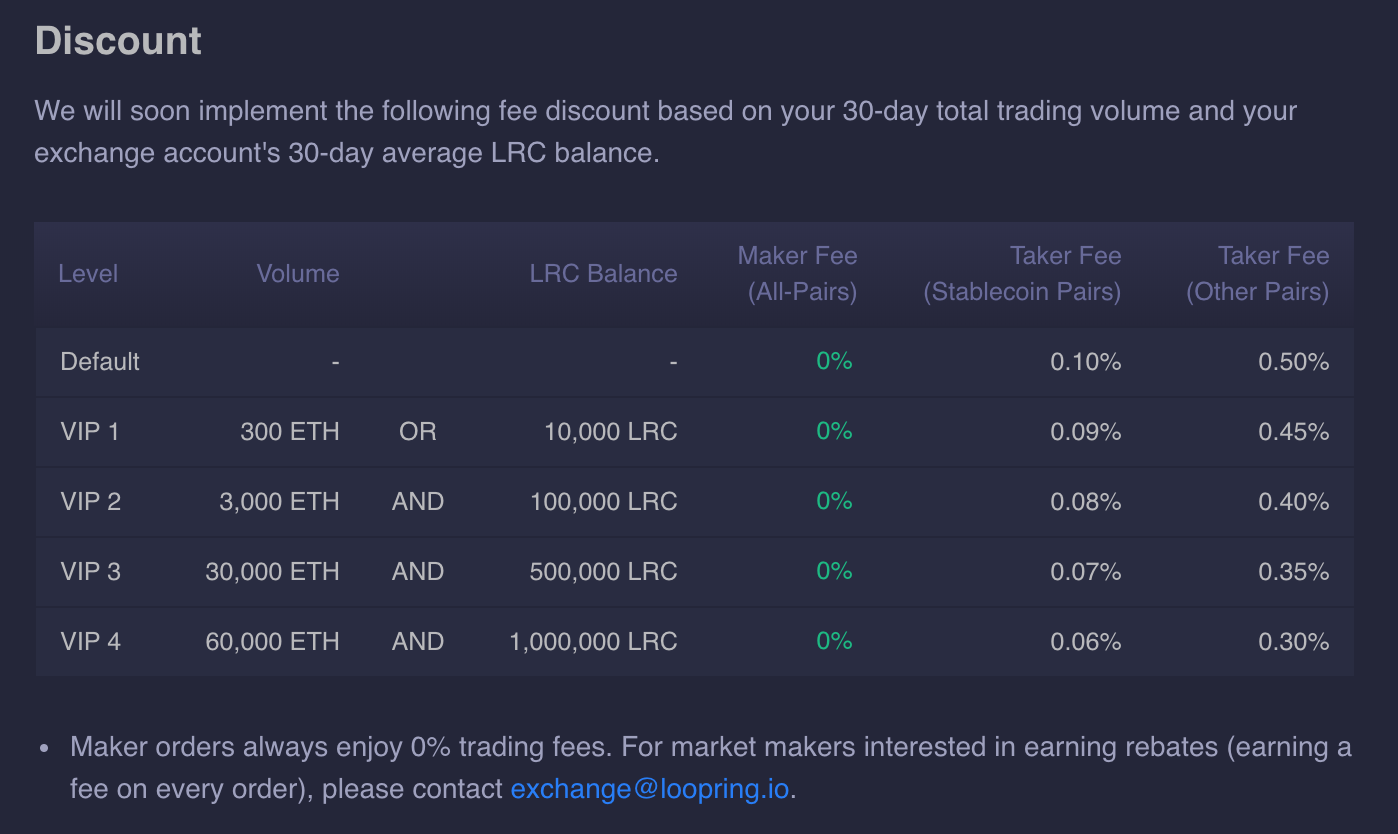
Task: Click the OR condition in VIP 1
Action: (418, 432)
